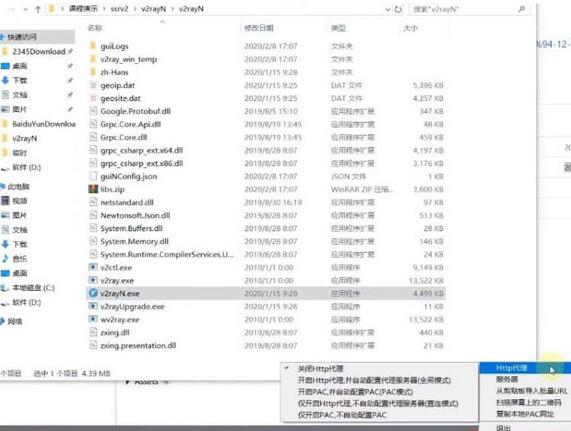Click the search magnifier icon
571x431 pixels.
521,9
